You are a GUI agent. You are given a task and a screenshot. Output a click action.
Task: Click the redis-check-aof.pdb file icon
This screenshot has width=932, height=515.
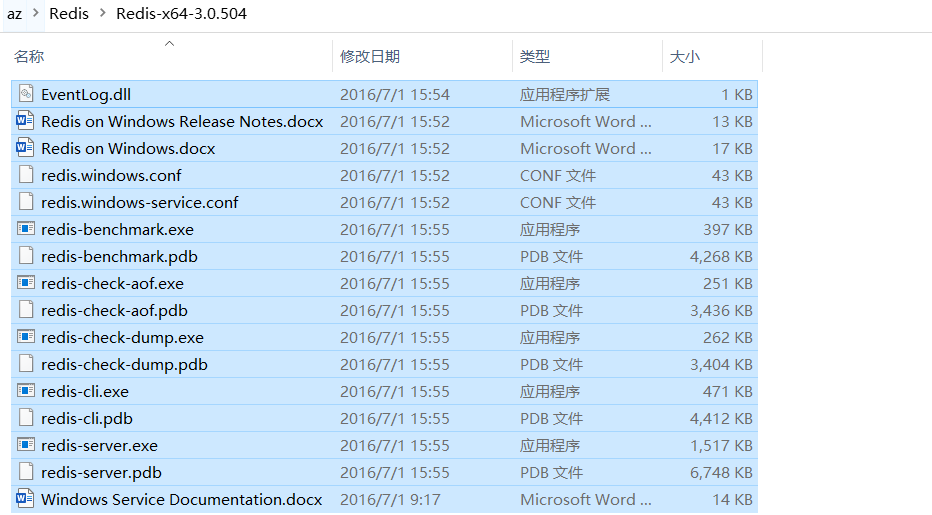tap(26, 310)
